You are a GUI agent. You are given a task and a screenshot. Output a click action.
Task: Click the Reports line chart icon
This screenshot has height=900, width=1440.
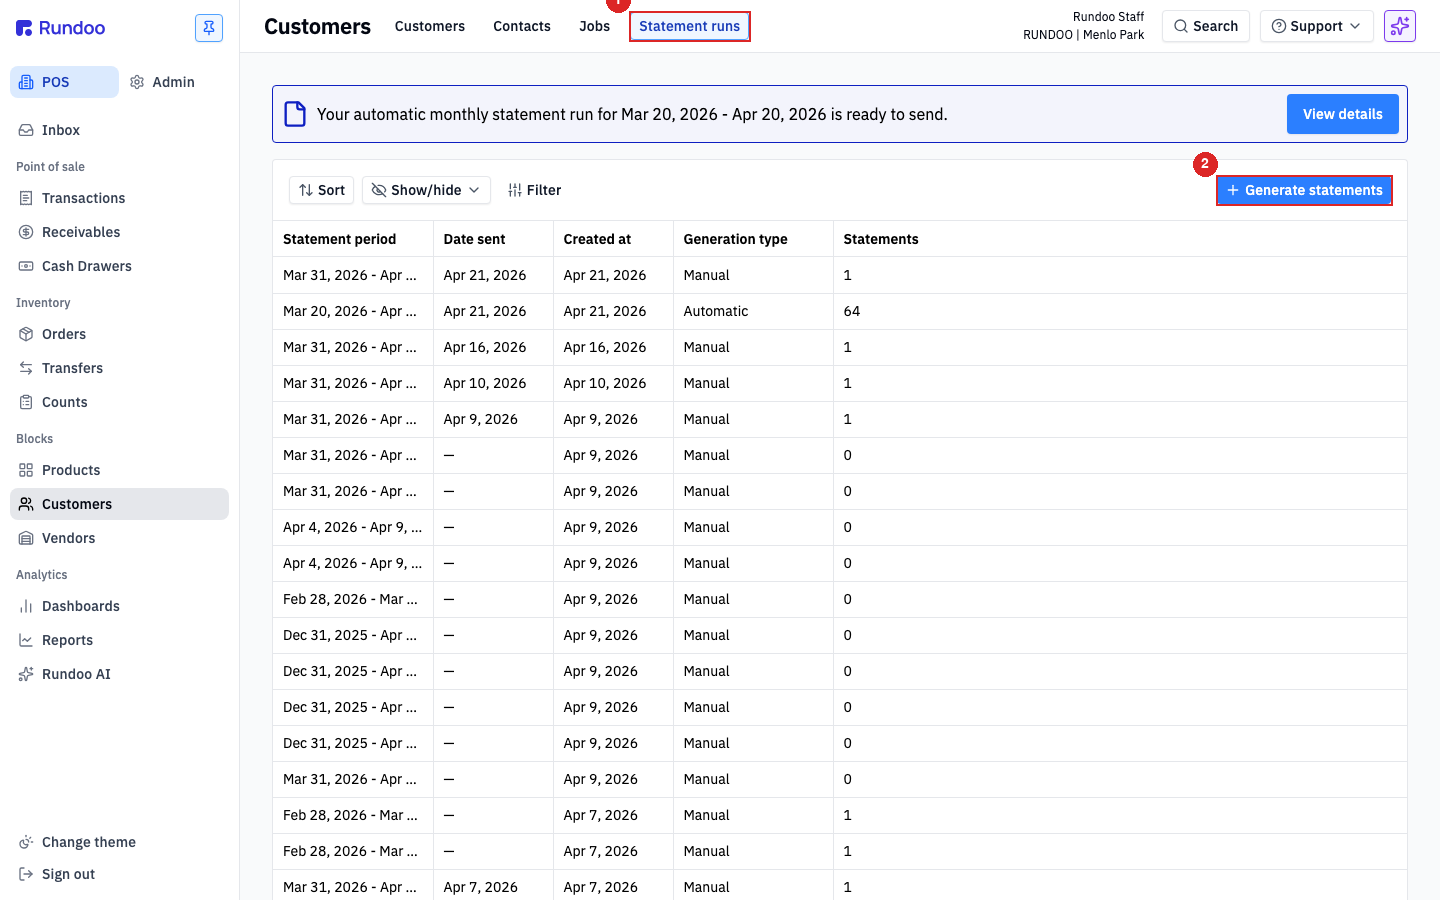click(x=26, y=640)
